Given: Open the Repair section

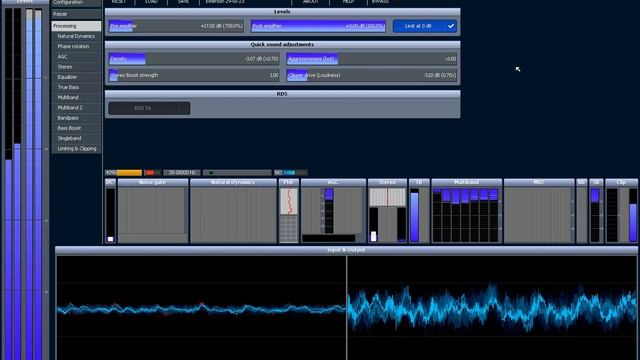Looking at the screenshot, I should coord(76,14).
